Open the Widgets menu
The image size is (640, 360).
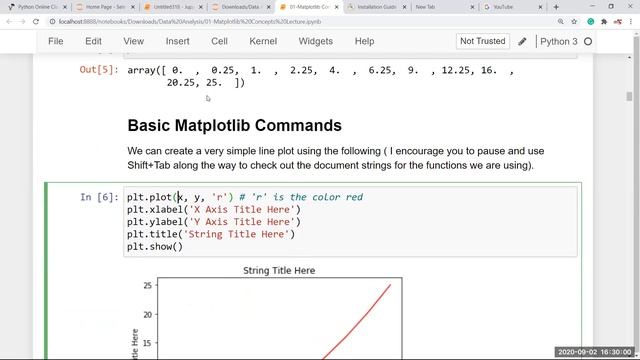(x=316, y=41)
